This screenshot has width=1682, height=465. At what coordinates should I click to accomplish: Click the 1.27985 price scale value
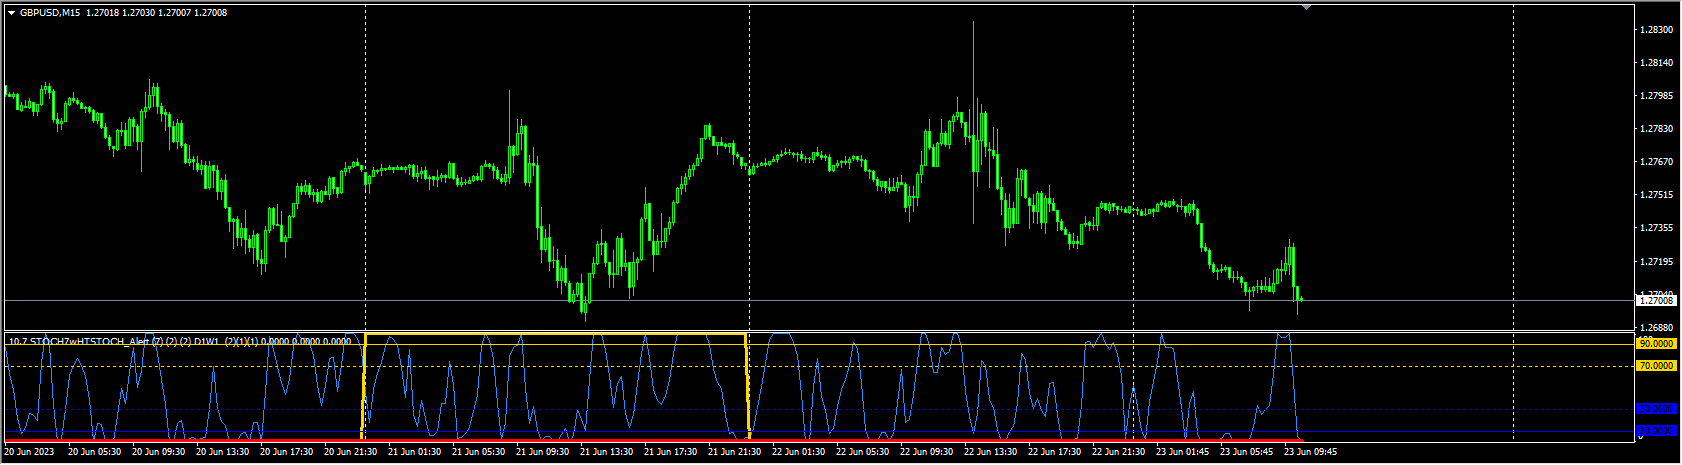tap(1656, 96)
